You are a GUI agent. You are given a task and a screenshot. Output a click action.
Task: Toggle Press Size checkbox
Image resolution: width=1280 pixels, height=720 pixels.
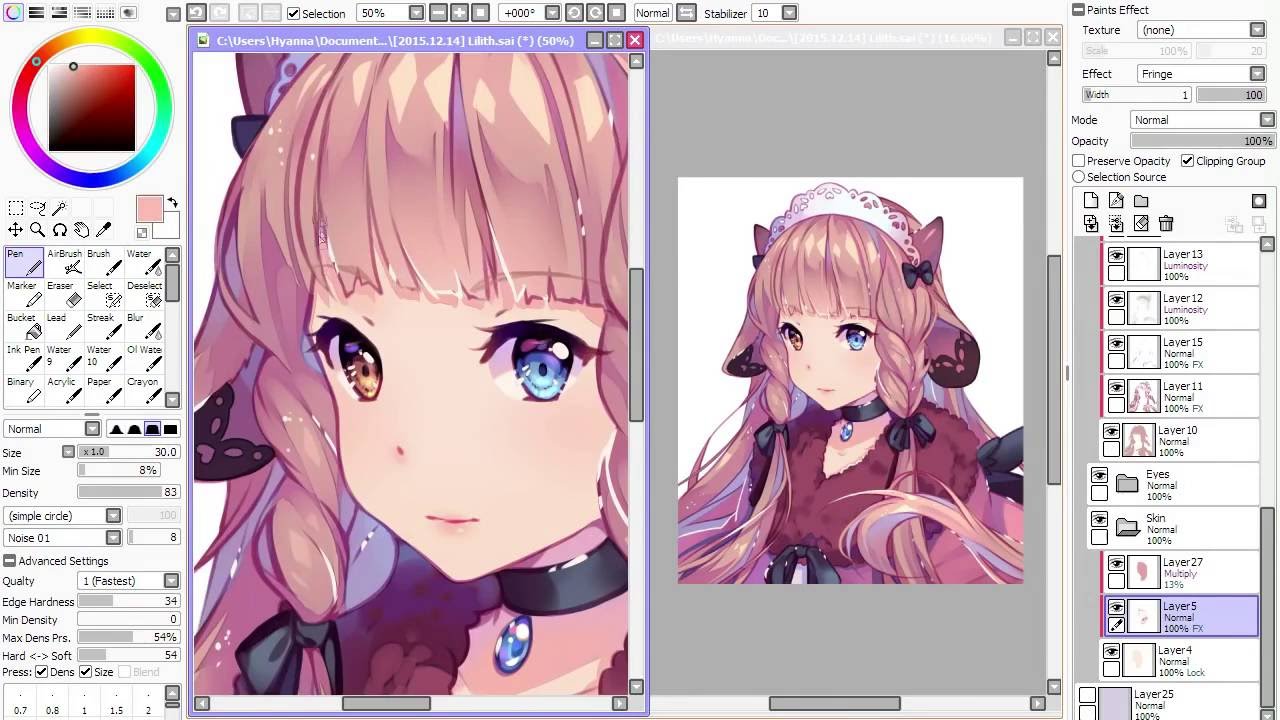coord(85,672)
